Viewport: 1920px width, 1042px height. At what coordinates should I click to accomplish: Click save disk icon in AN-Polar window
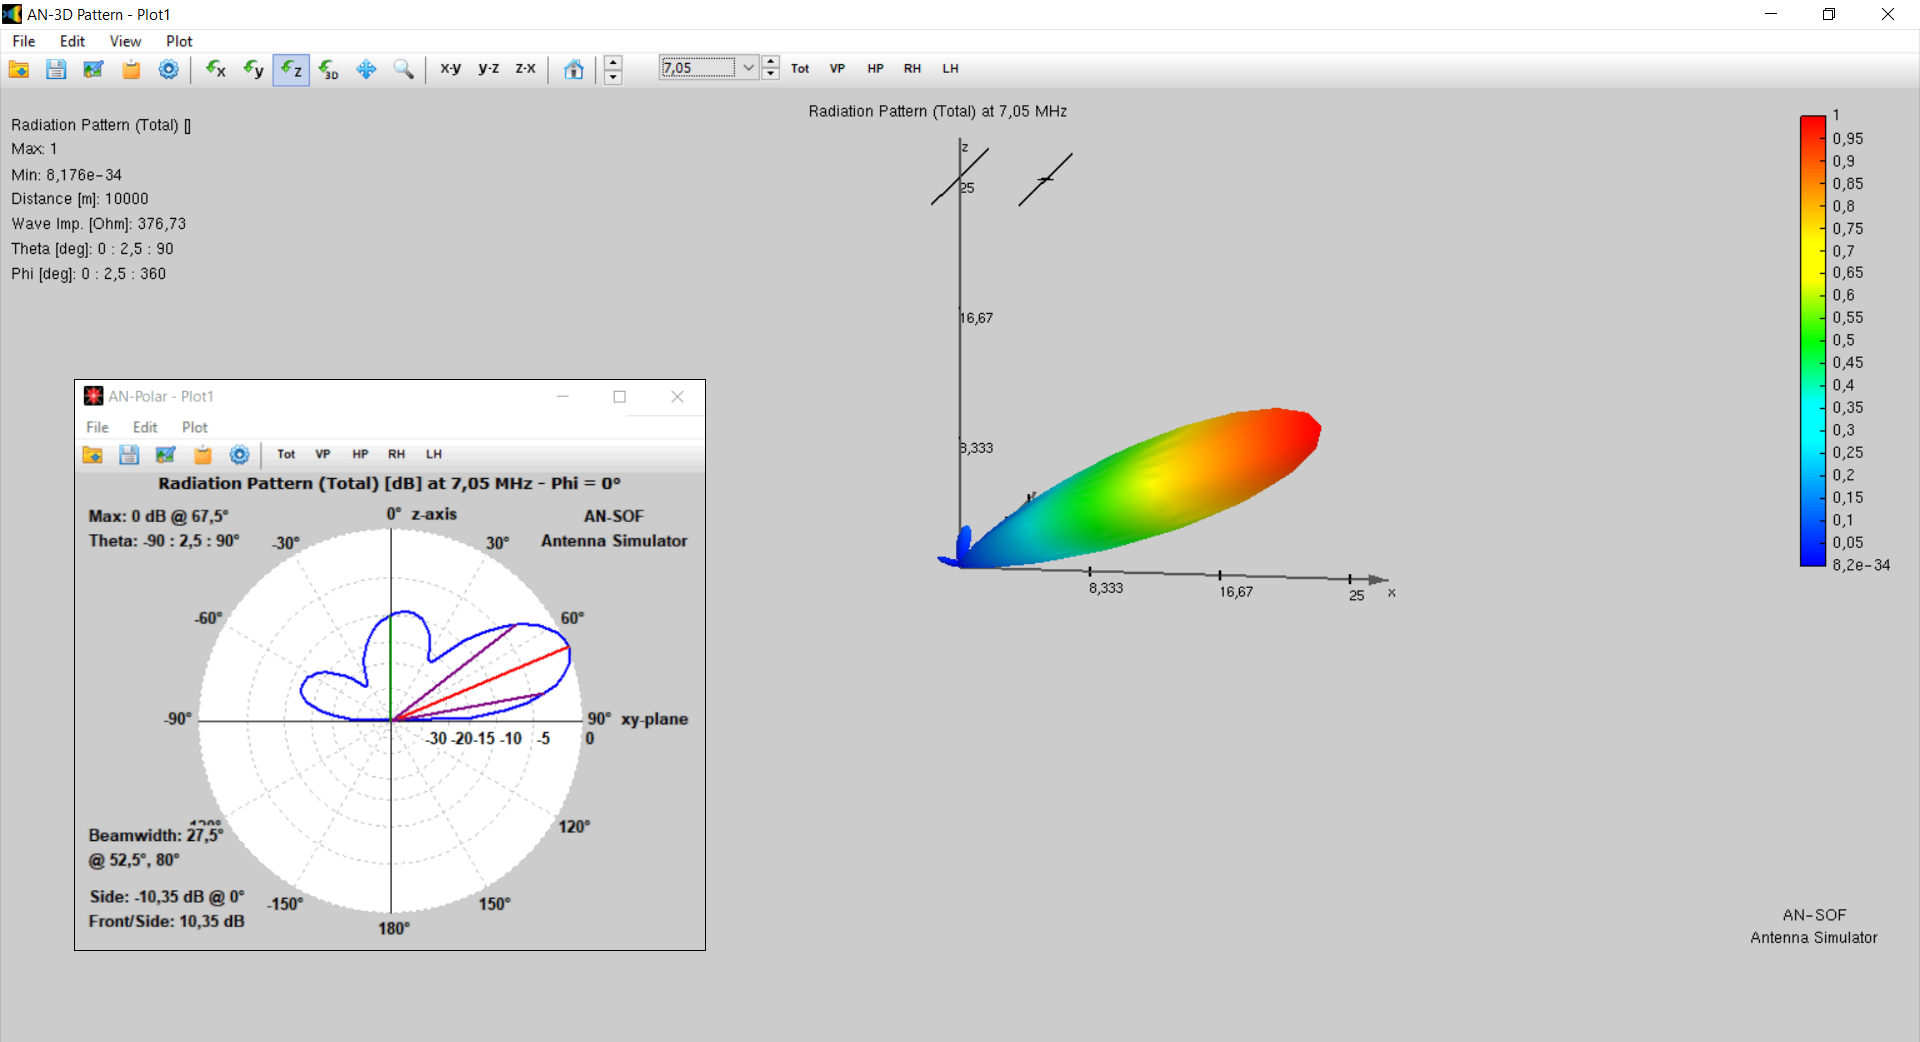pos(129,455)
